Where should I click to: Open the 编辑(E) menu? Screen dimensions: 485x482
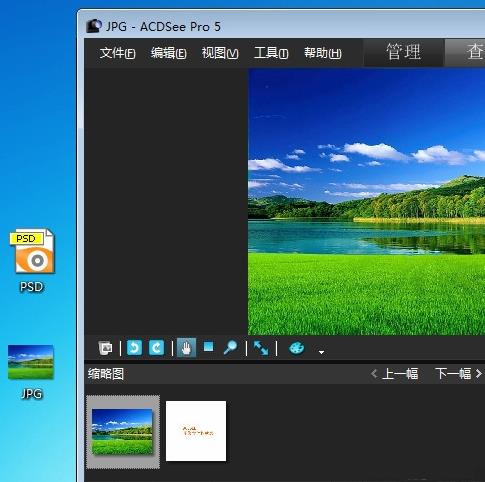click(x=168, y=53)
